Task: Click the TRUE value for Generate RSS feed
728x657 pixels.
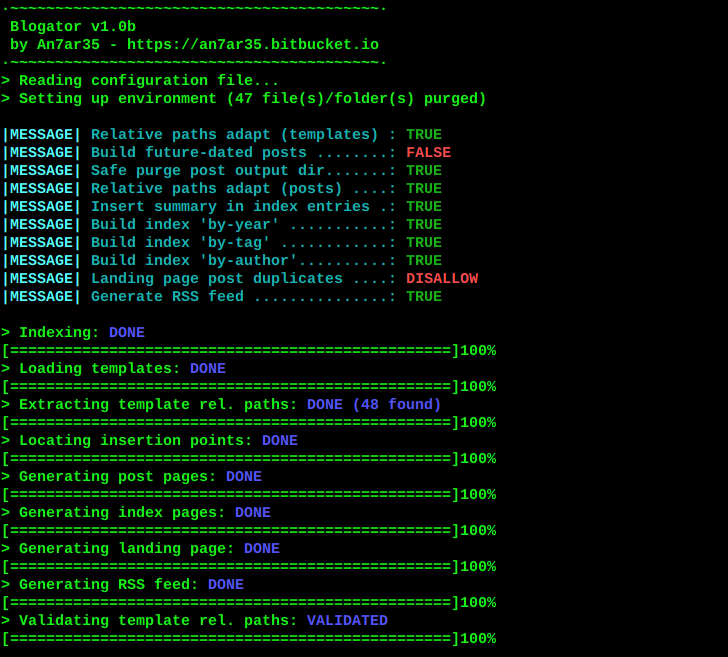Action: tap(424, 297)
